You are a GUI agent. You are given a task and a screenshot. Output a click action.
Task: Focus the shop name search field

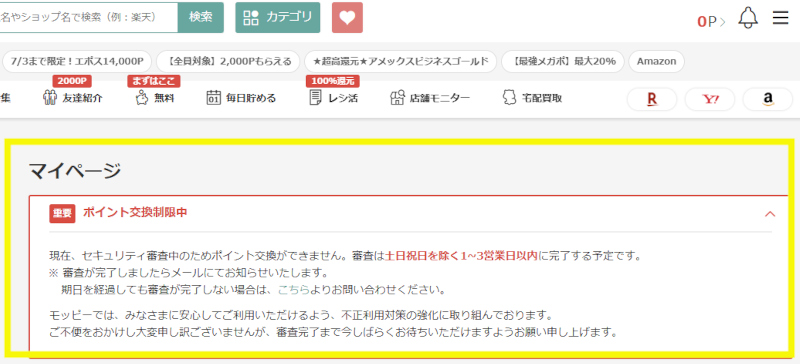click(89, 17)
